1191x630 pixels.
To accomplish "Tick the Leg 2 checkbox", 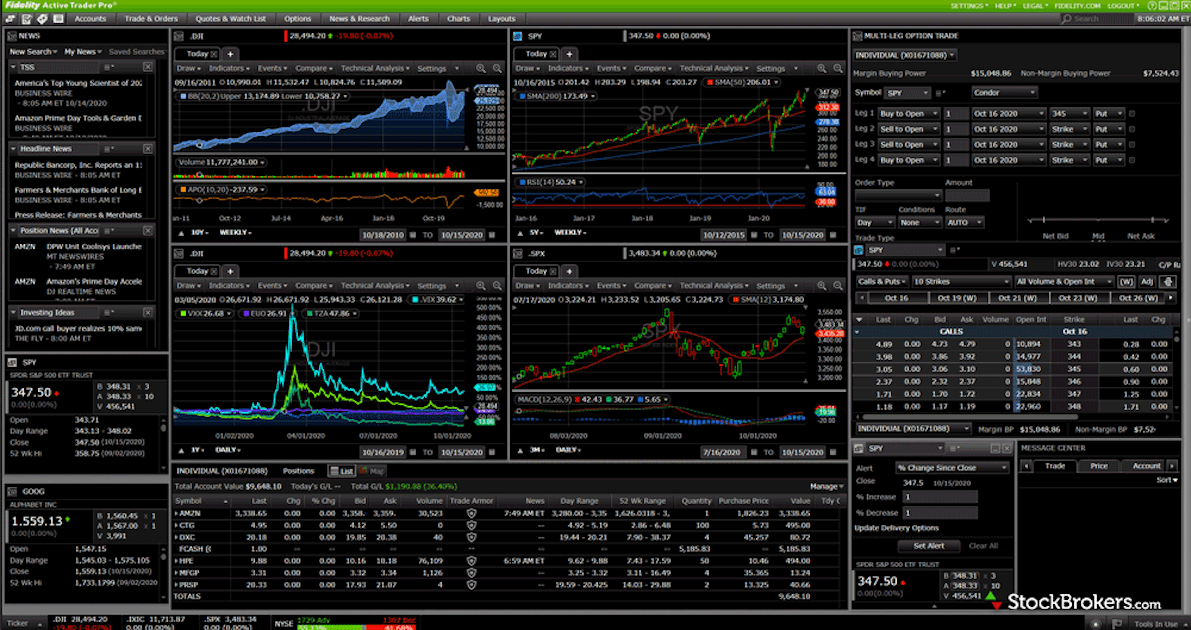I will [x=1132, y=129].
